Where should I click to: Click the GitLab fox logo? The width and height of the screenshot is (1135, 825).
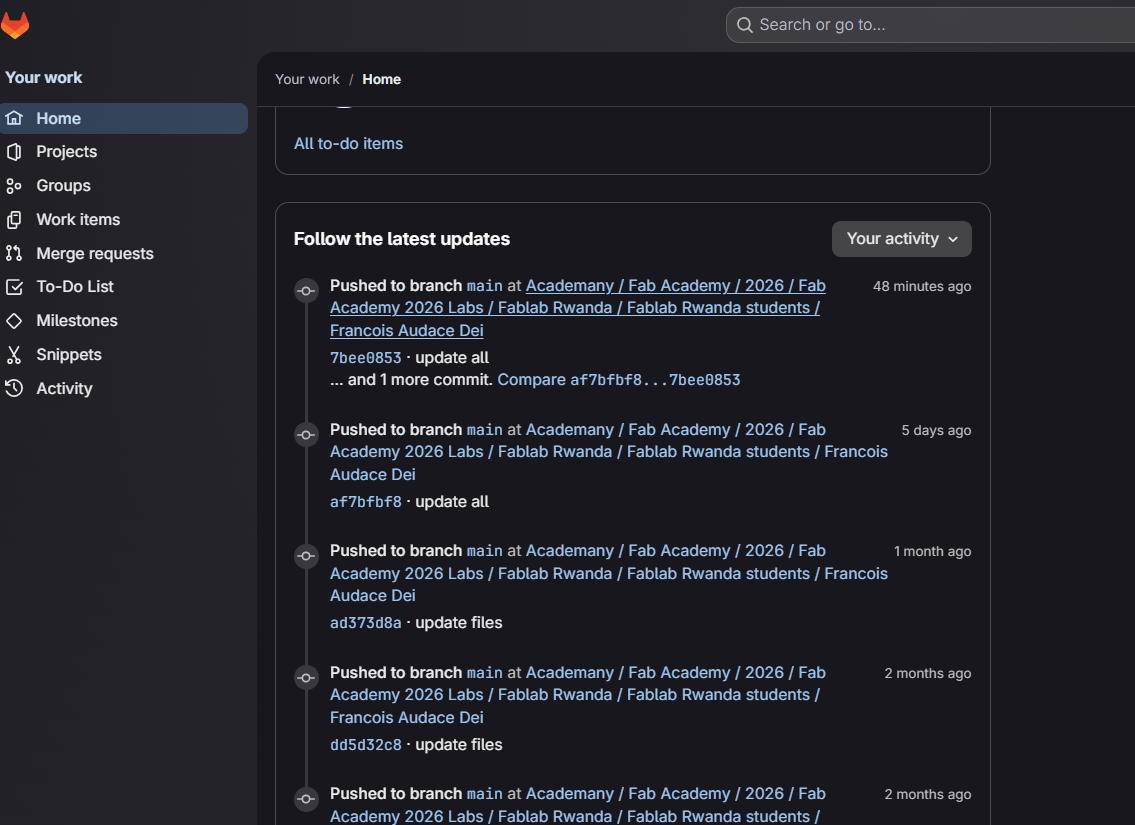coord(14,25)
